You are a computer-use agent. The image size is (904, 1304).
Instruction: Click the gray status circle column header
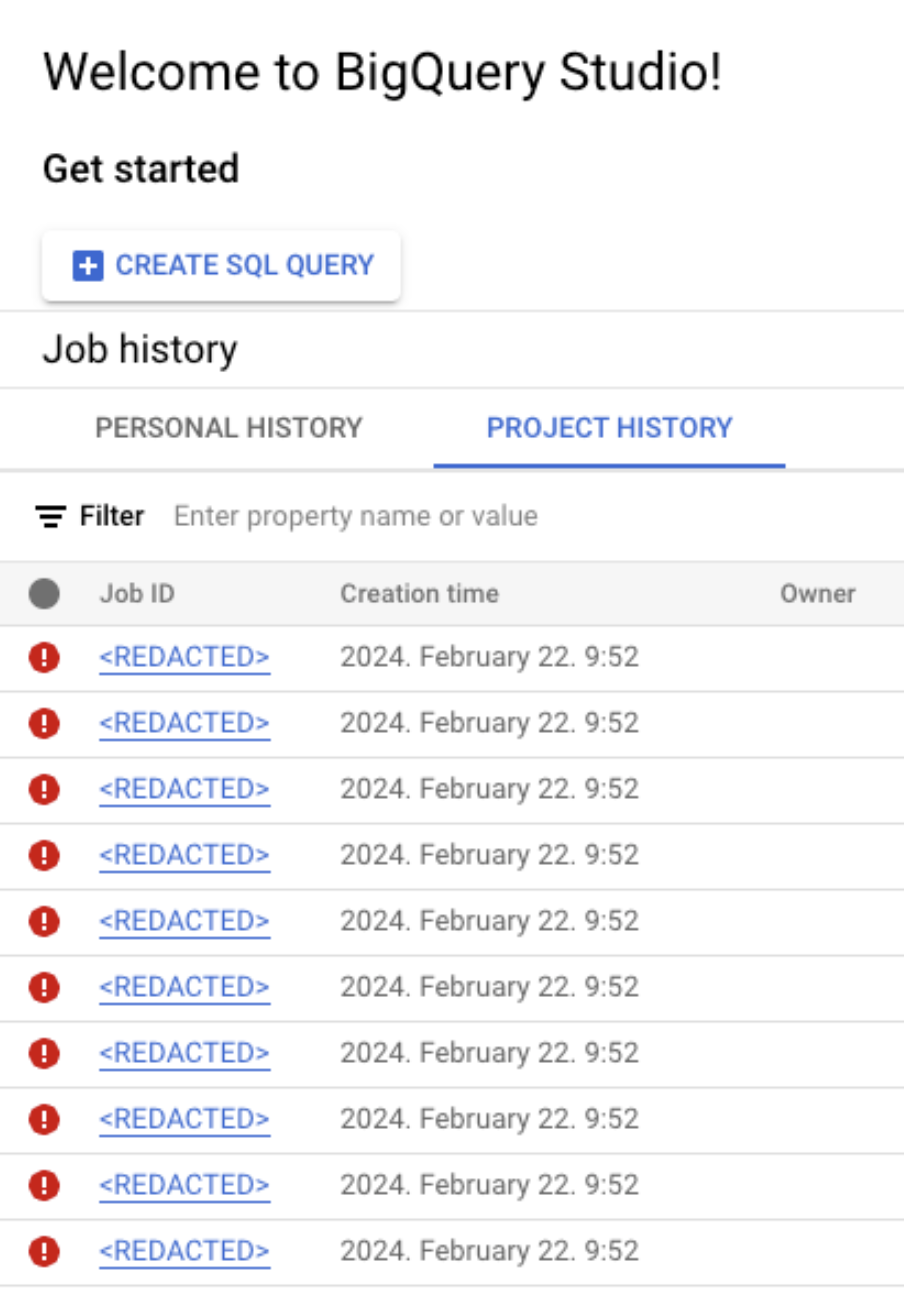pyautogui.click(x=44, y=594)
